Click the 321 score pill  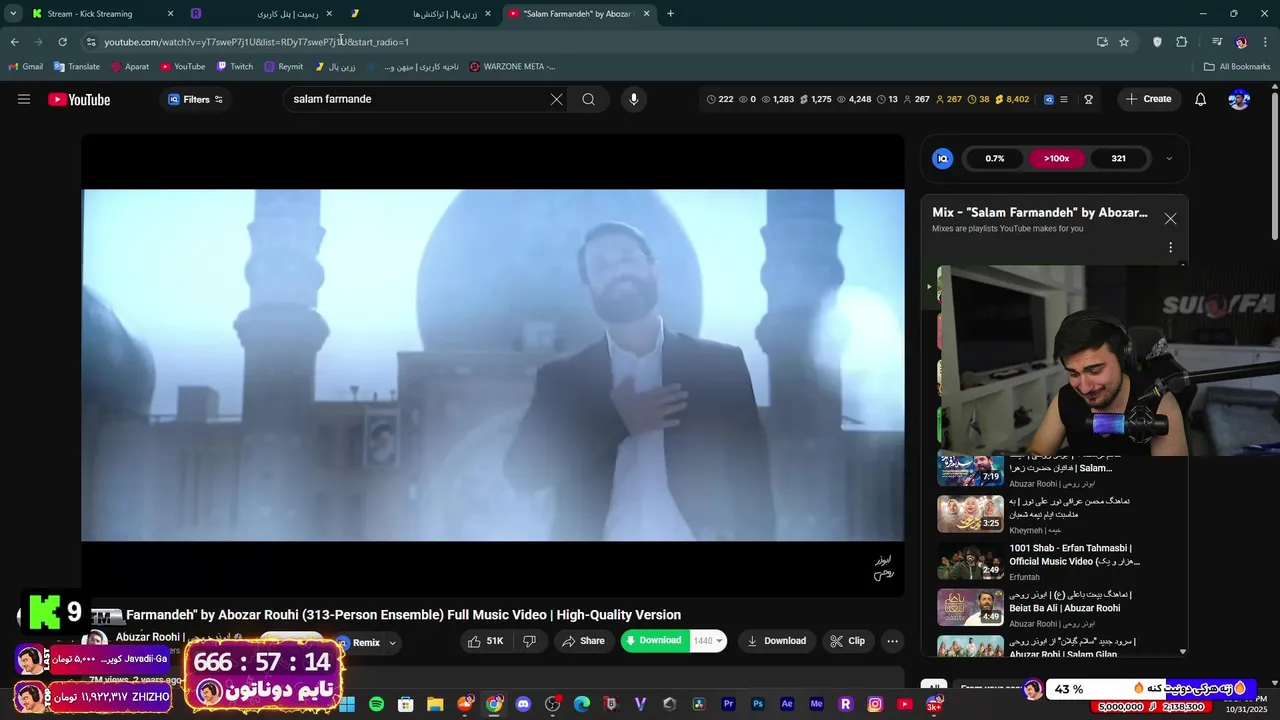(x=1118, y=158)
